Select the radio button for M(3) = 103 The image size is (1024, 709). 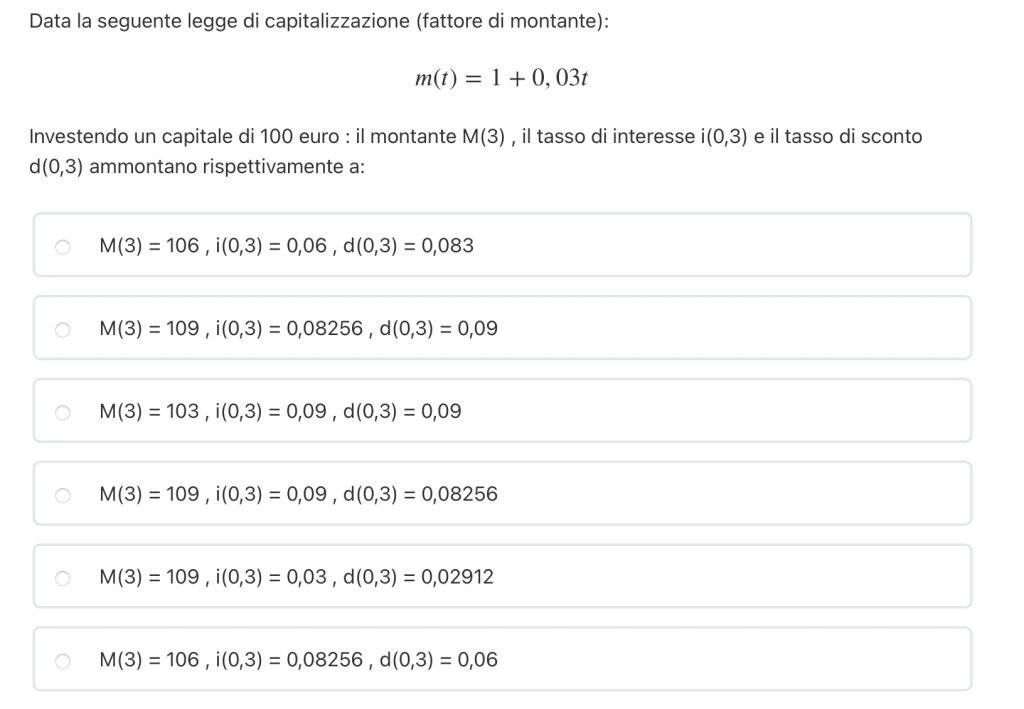(63, 411)
